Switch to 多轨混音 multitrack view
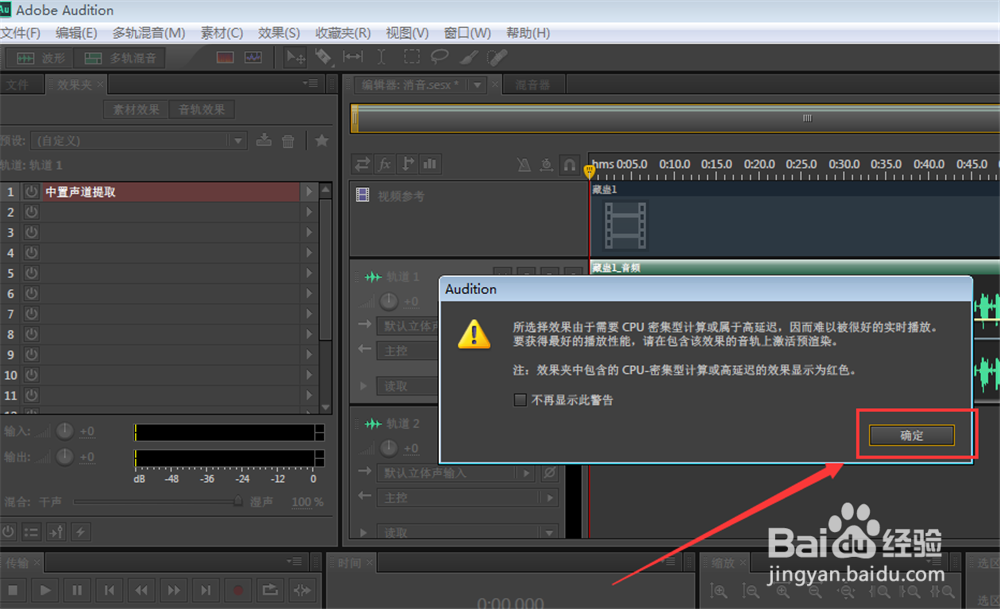The height and width of the screenshot is (609, 1000). 120,58
